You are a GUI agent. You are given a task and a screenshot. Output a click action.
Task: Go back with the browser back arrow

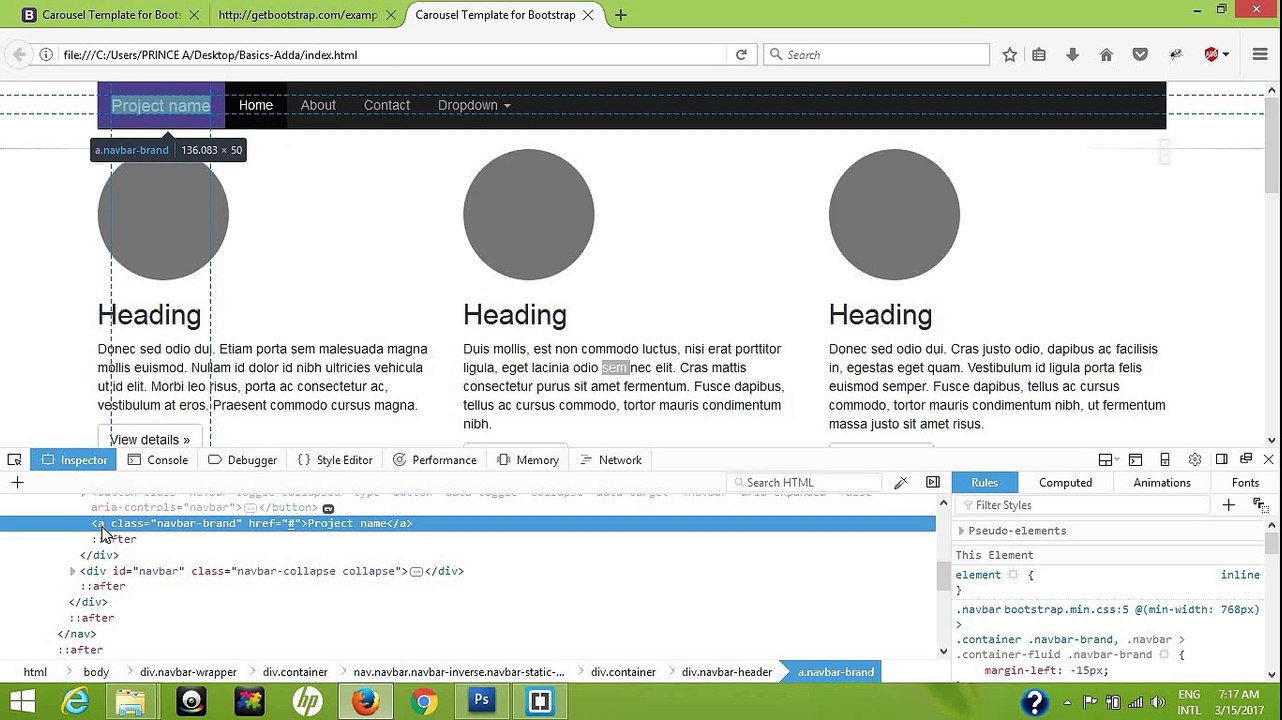pyautogui.click(x=19, y=55)
